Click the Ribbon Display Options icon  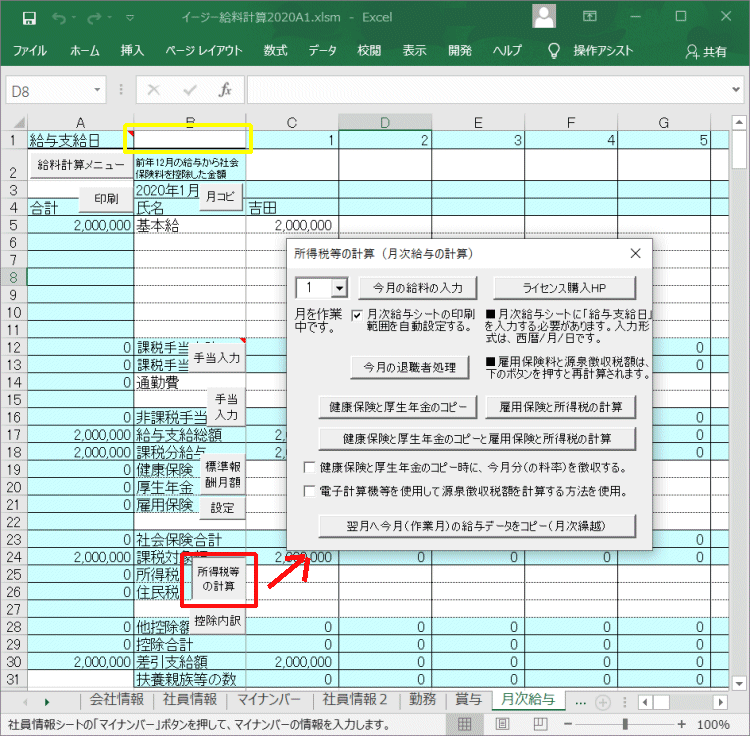pos(592,17)
